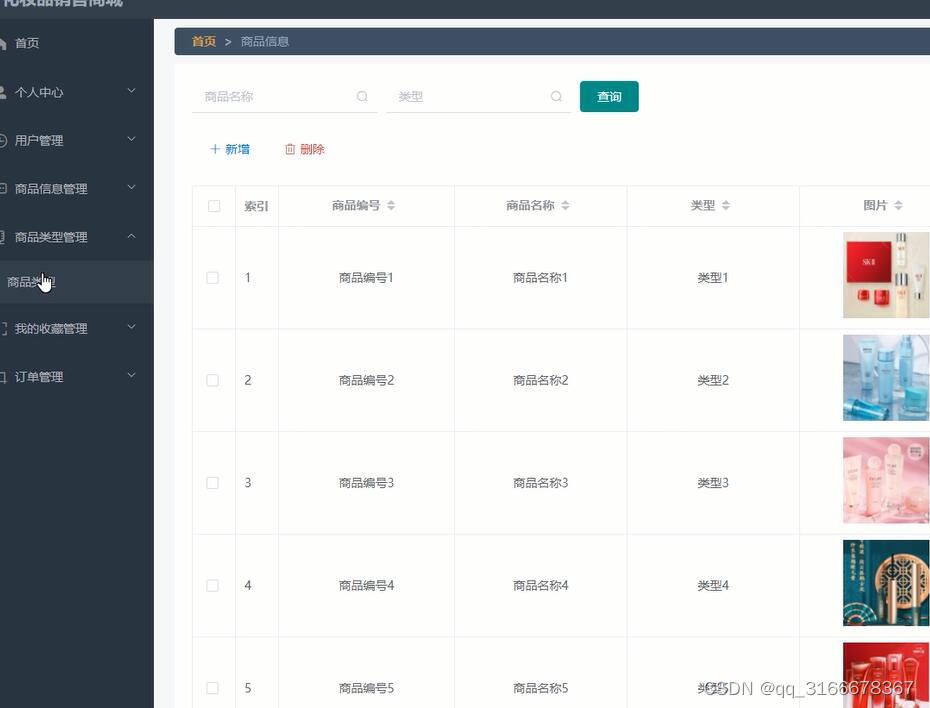Click the cell 类型4
The image size is (930, 708).
click(x=713, y=585)
